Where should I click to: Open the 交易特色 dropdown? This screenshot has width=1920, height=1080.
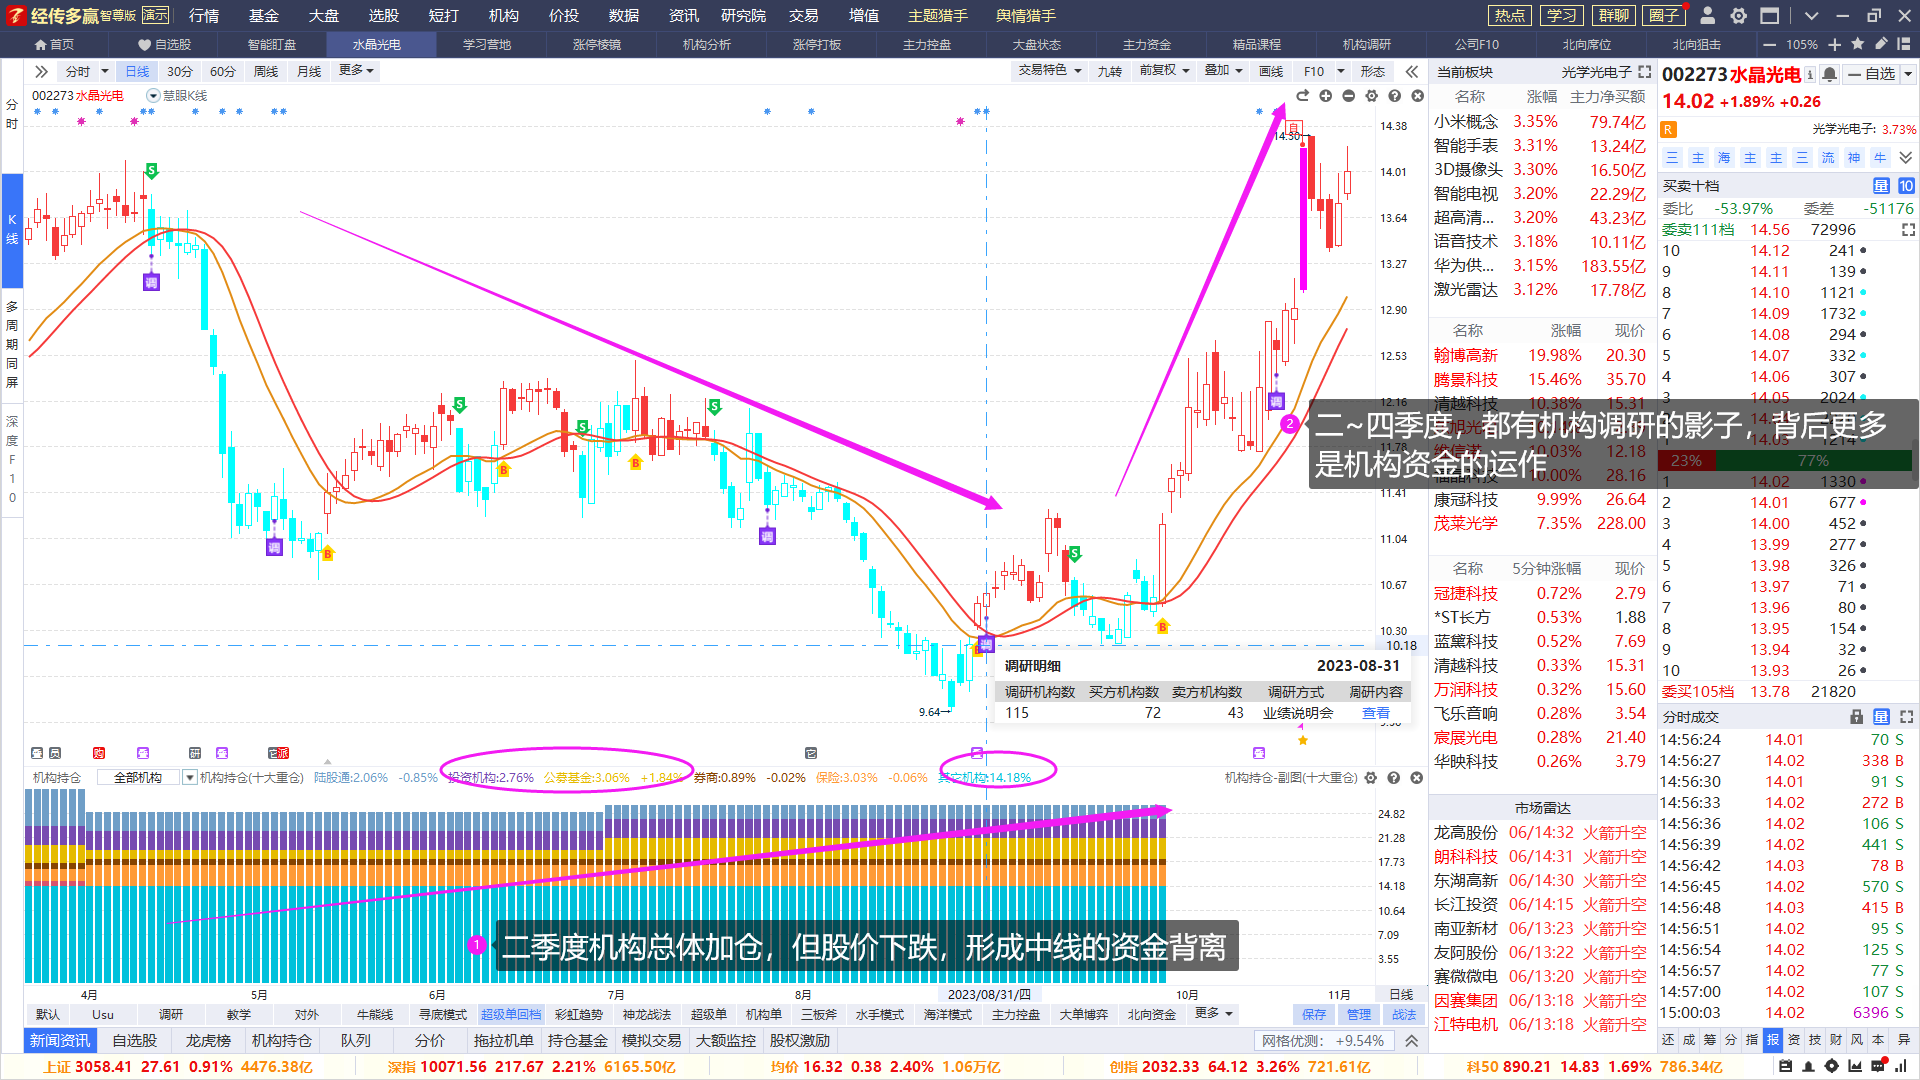[x=1050, y=71]
